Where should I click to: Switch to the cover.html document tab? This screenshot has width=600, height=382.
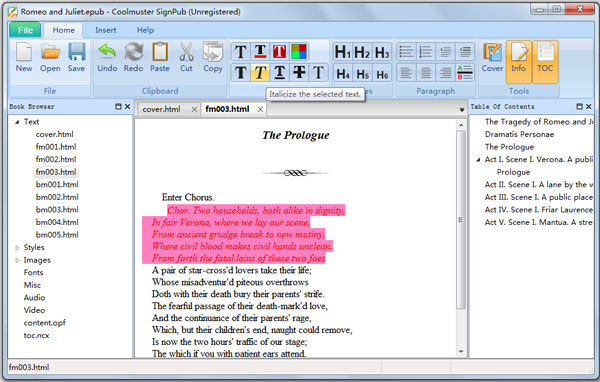(161, 109)
